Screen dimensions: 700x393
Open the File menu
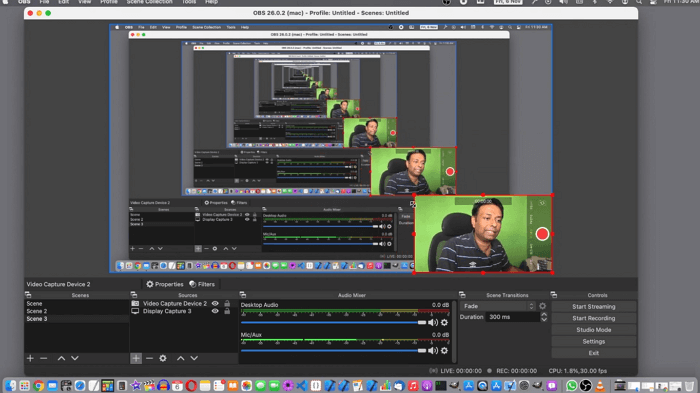(44, 2)
